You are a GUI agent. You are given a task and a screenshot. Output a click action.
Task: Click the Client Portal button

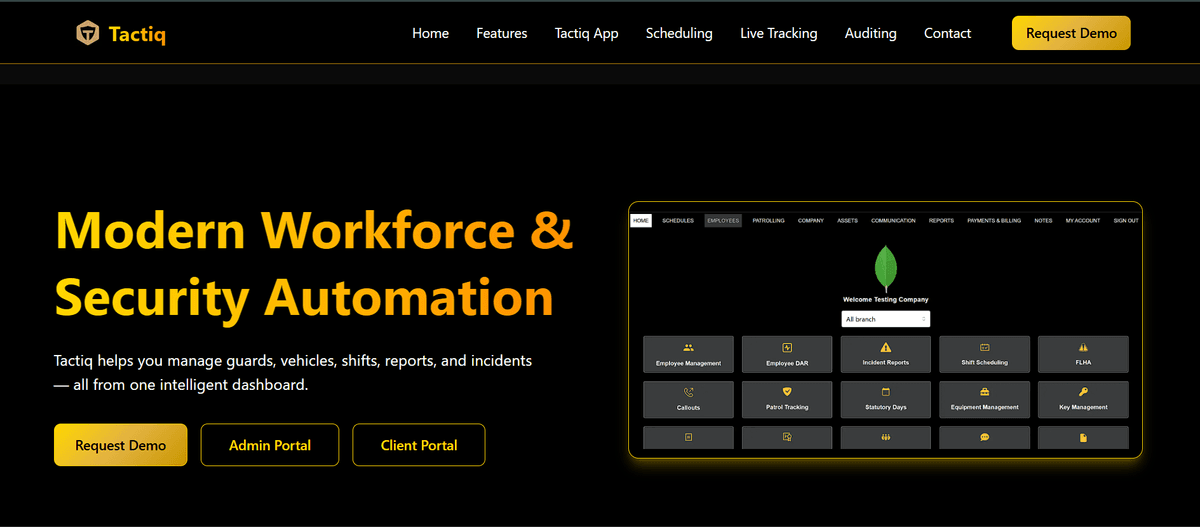[419, 445]
